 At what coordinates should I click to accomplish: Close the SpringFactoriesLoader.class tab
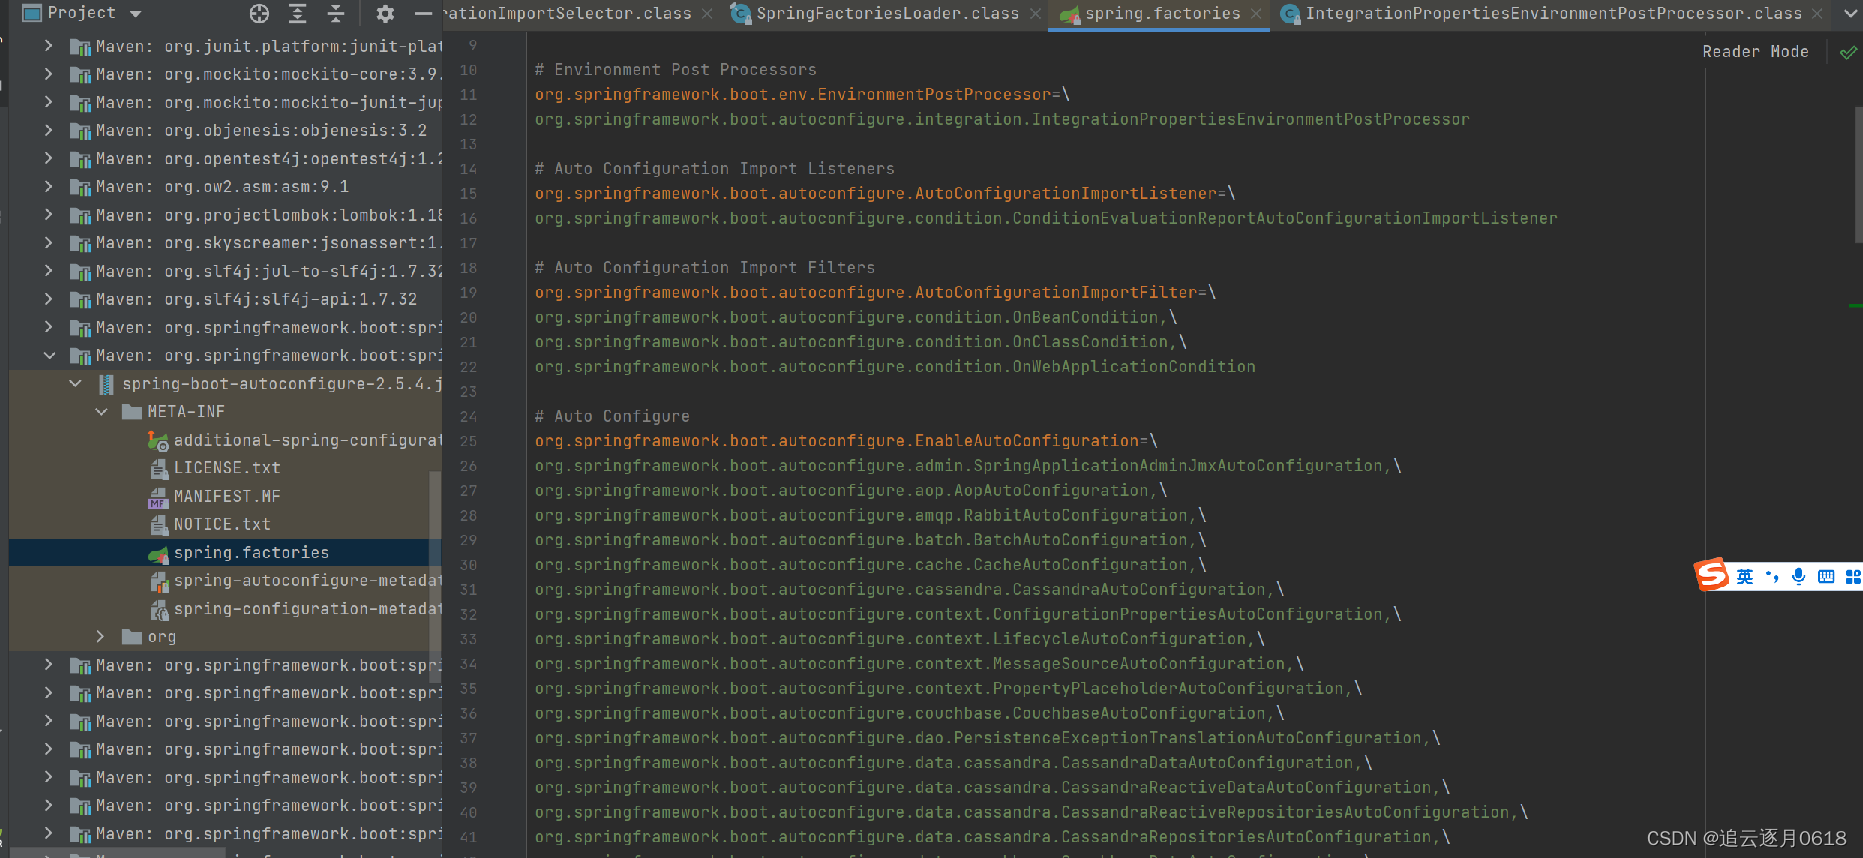click(1035, 14)
